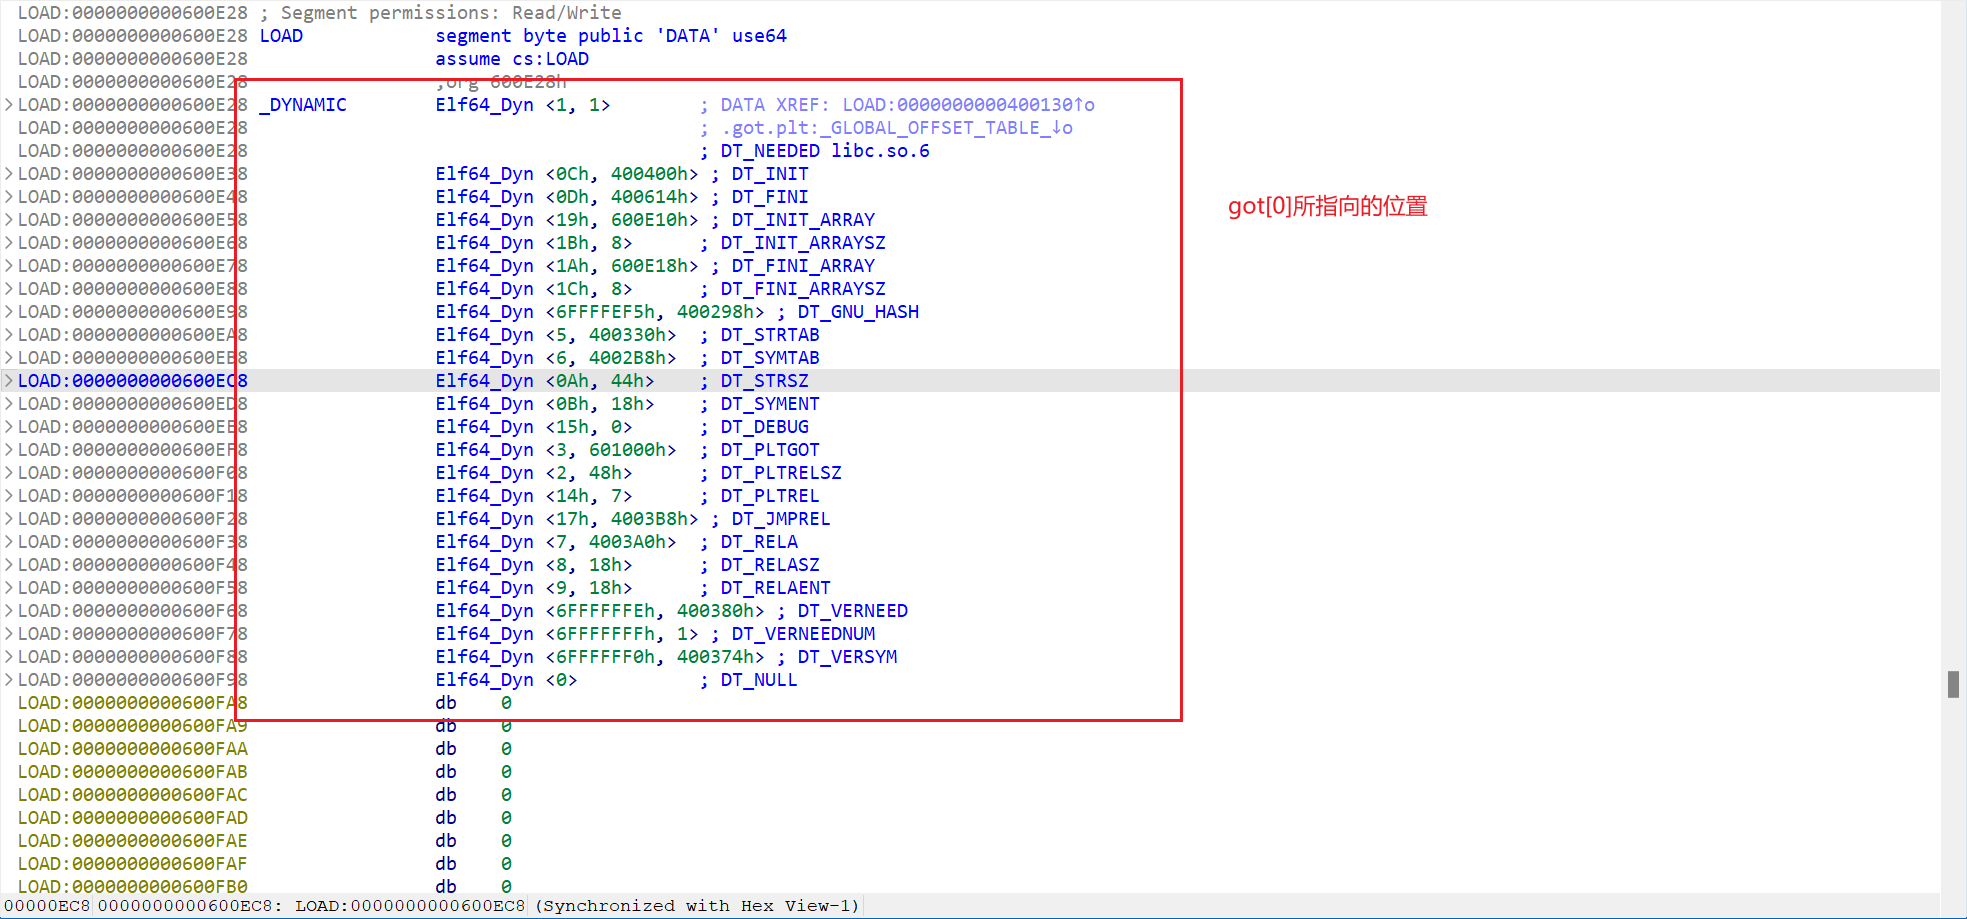Expand the DT_JMPREL row chevron
This screenshot has height=919, width=1967.
(9, 519)
